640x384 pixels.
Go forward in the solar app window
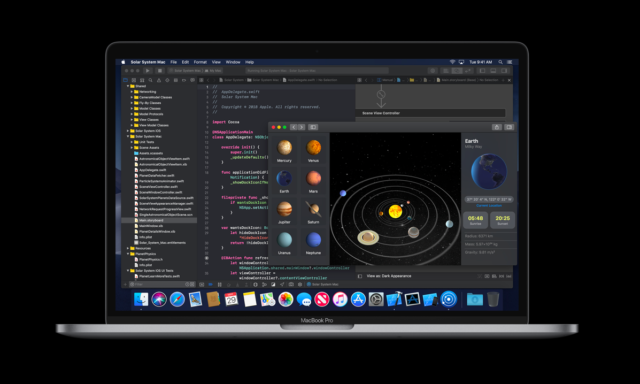301,127
